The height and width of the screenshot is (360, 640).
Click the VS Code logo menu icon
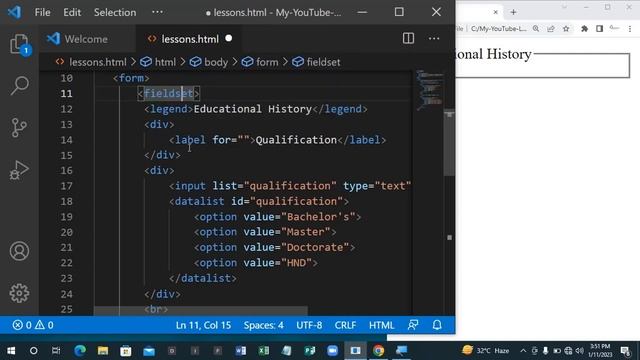(x=15, y=12)
